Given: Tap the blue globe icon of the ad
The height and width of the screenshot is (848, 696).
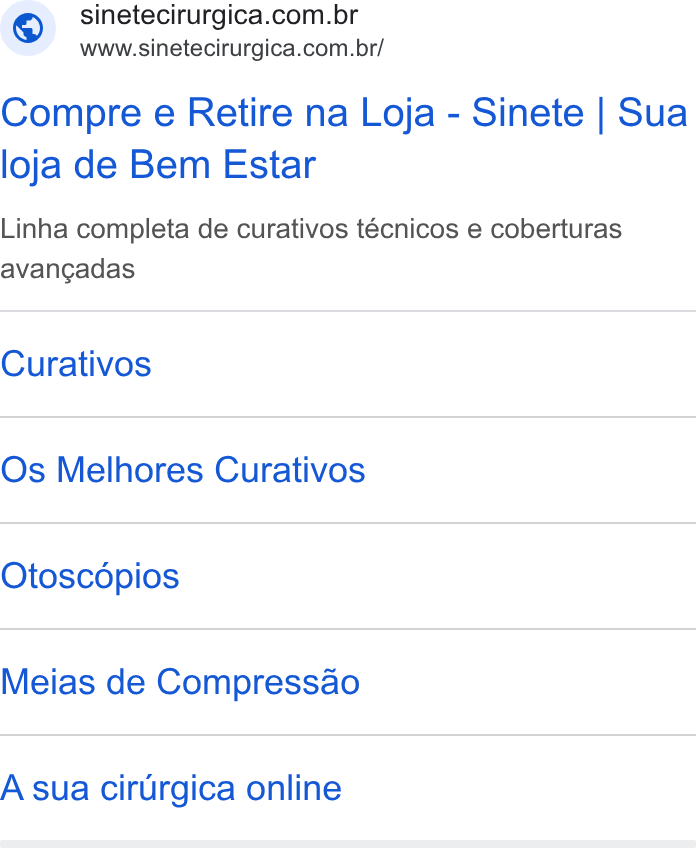Looking at the screenshot, I should coord(28,28).
